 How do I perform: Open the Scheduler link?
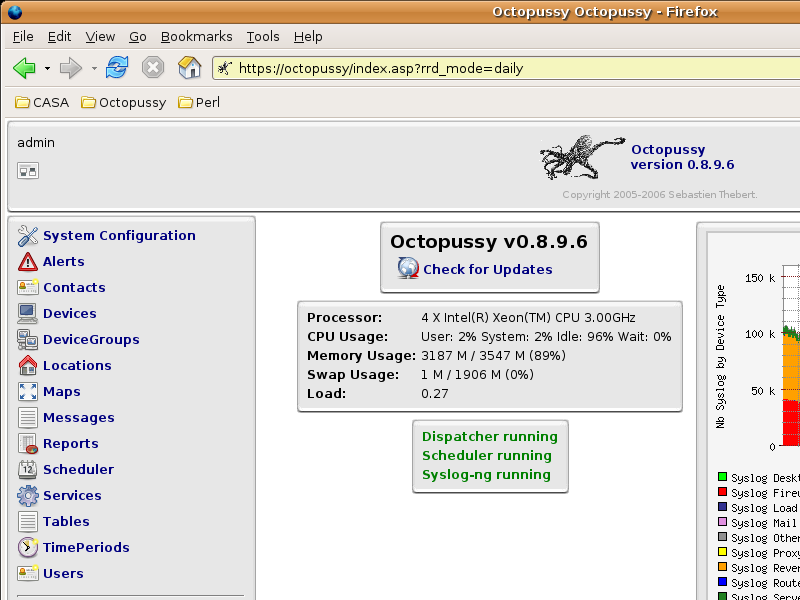point(79,469)
